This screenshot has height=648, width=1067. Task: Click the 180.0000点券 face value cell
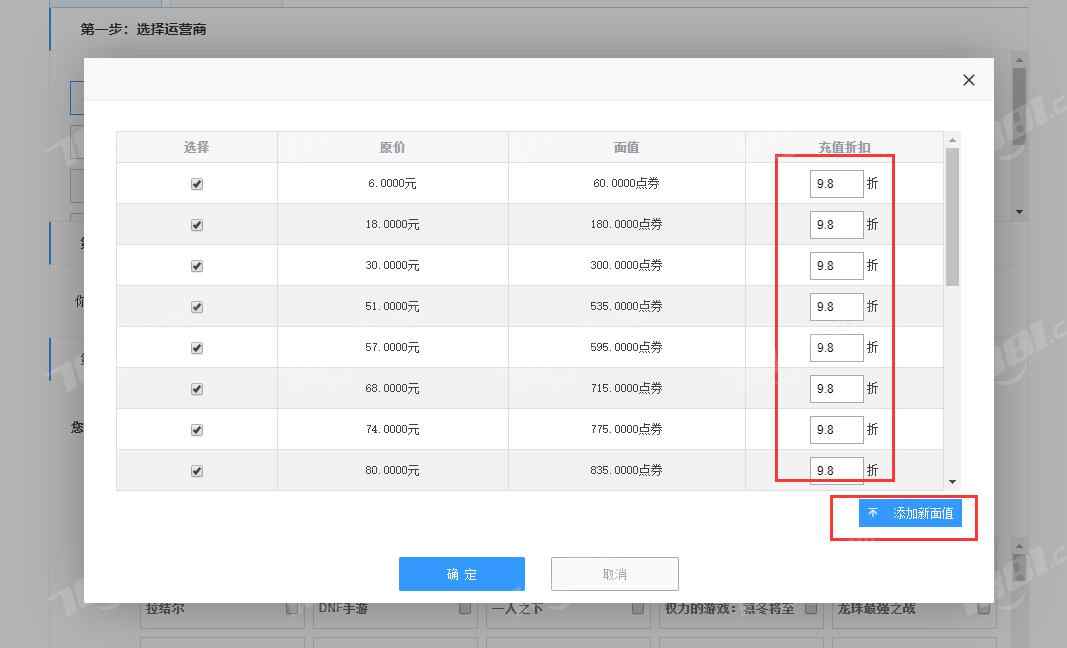tap(626, 224)
